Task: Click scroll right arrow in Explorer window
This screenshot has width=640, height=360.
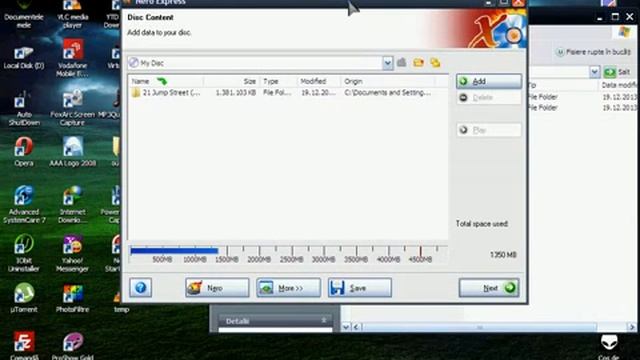Action: point(632,327)
